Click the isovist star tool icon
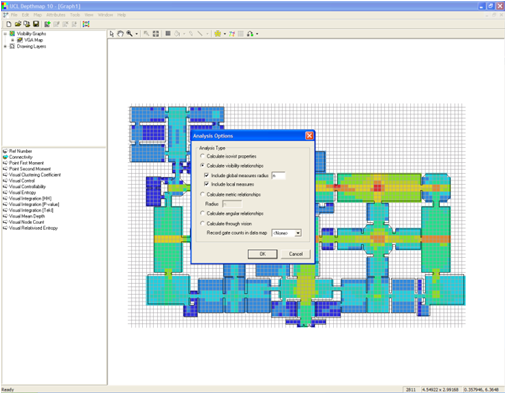This screenshot has width=506, height=394. [x=218, y=34]
